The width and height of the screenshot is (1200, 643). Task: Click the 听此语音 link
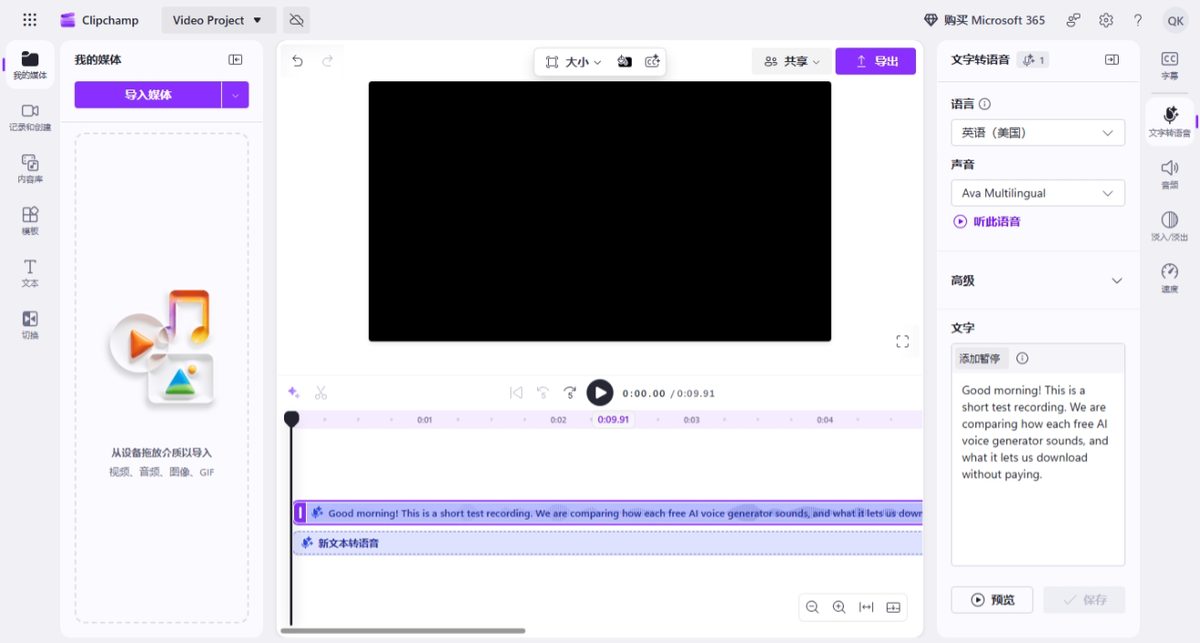click(987, 222)
